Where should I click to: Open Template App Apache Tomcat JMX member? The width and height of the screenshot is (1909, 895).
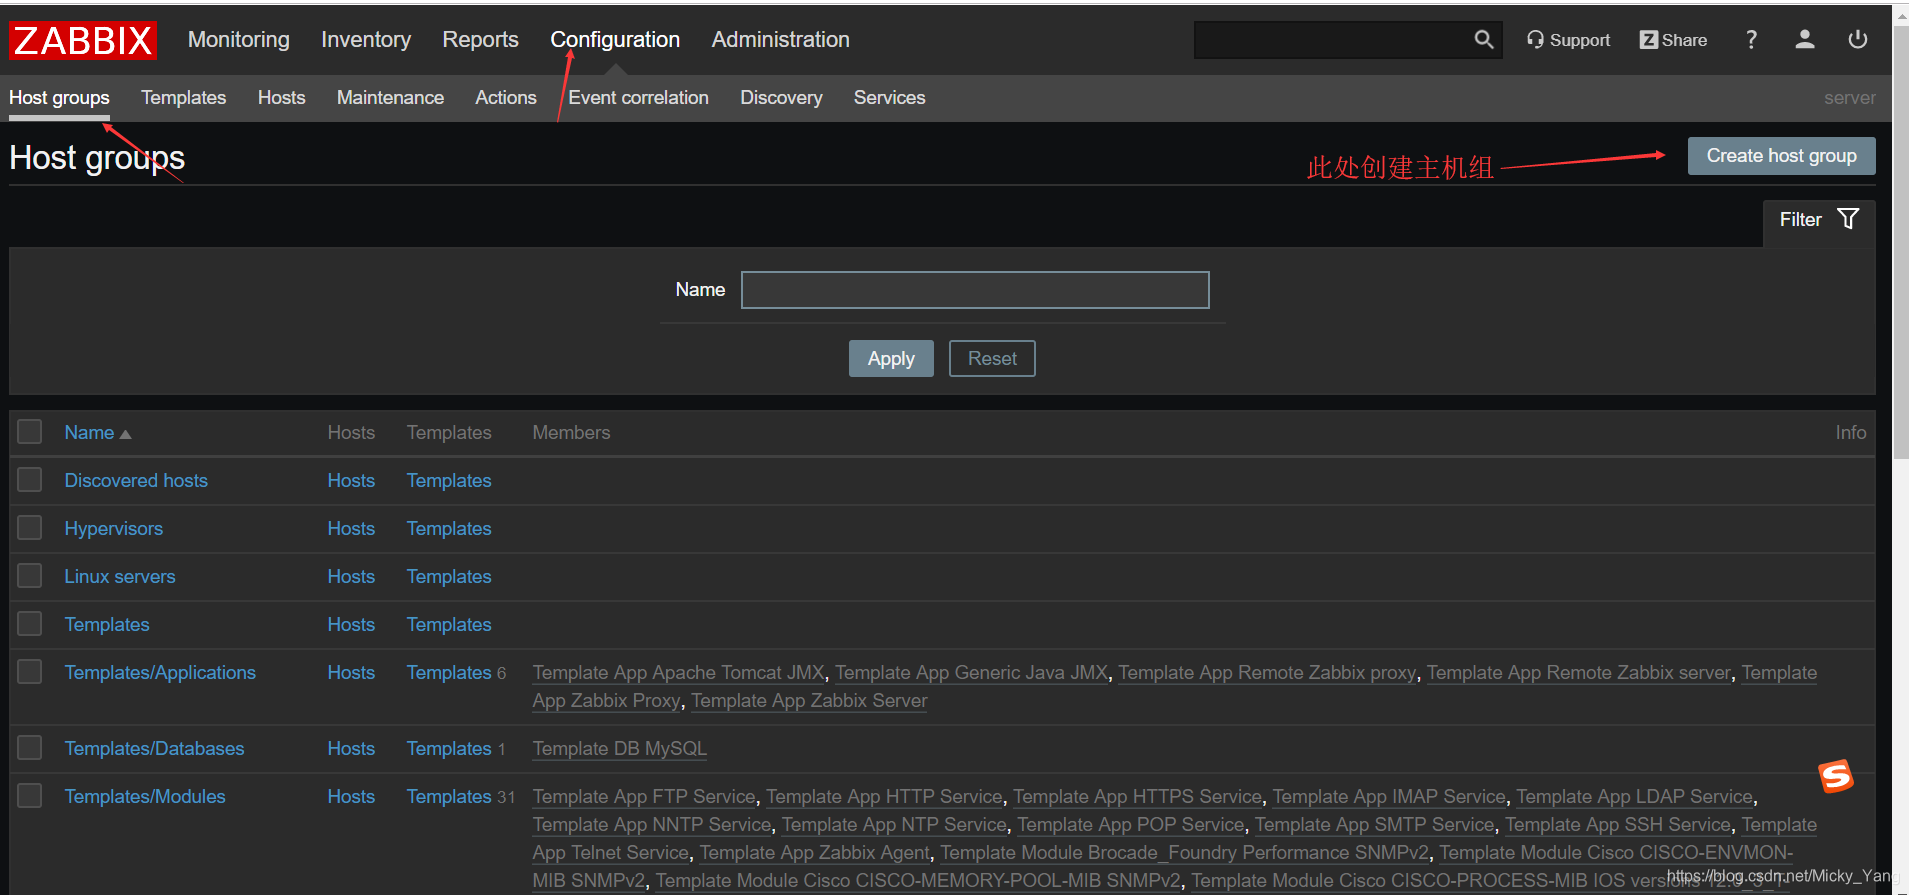point(679,673)
